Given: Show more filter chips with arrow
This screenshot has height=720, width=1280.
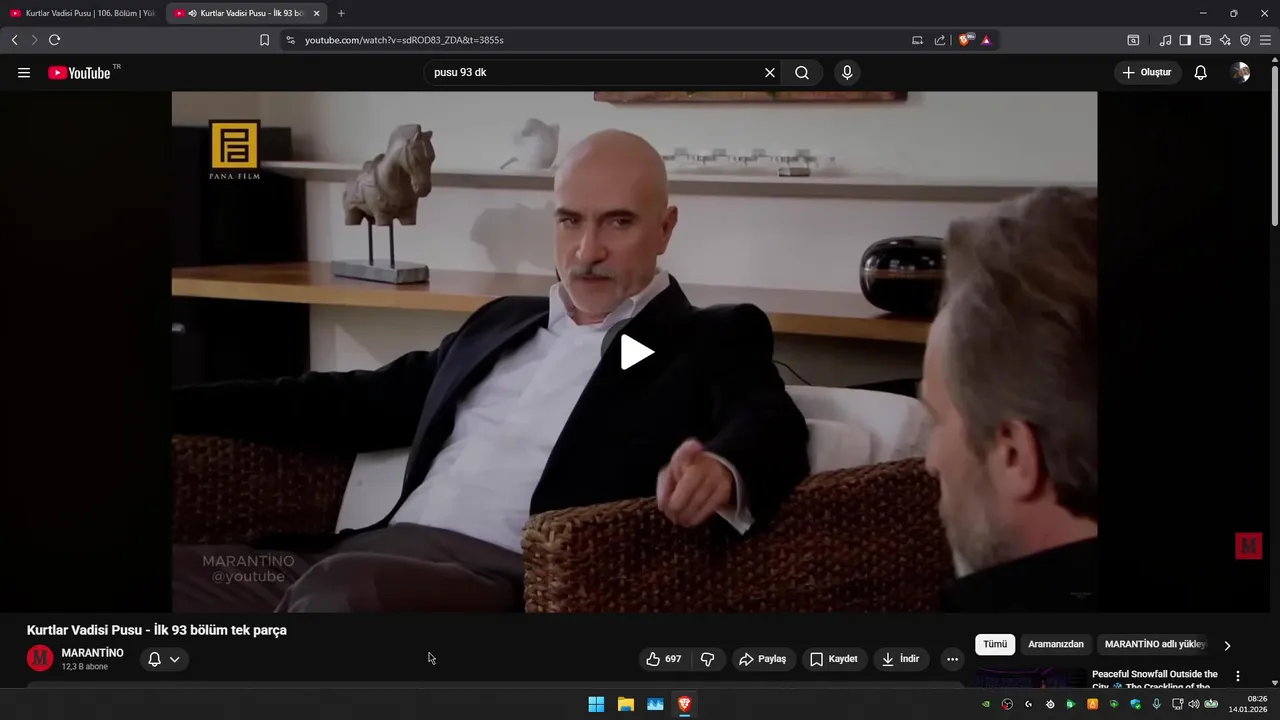Looking at the screenshot, I should [x=1227, y=645].
